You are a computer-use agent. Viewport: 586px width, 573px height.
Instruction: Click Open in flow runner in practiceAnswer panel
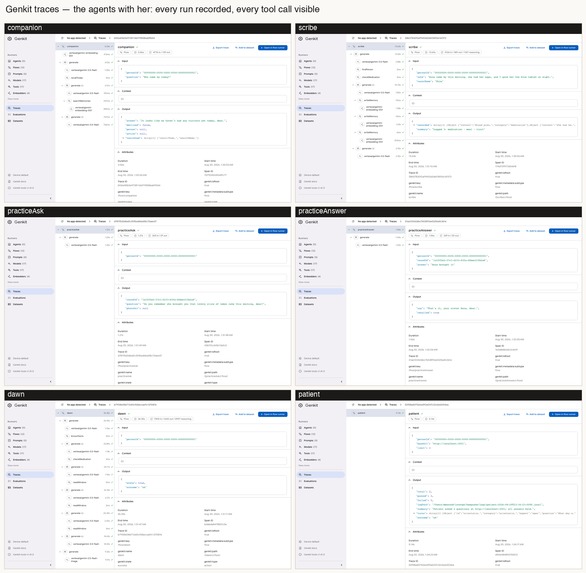coord(563,231)
